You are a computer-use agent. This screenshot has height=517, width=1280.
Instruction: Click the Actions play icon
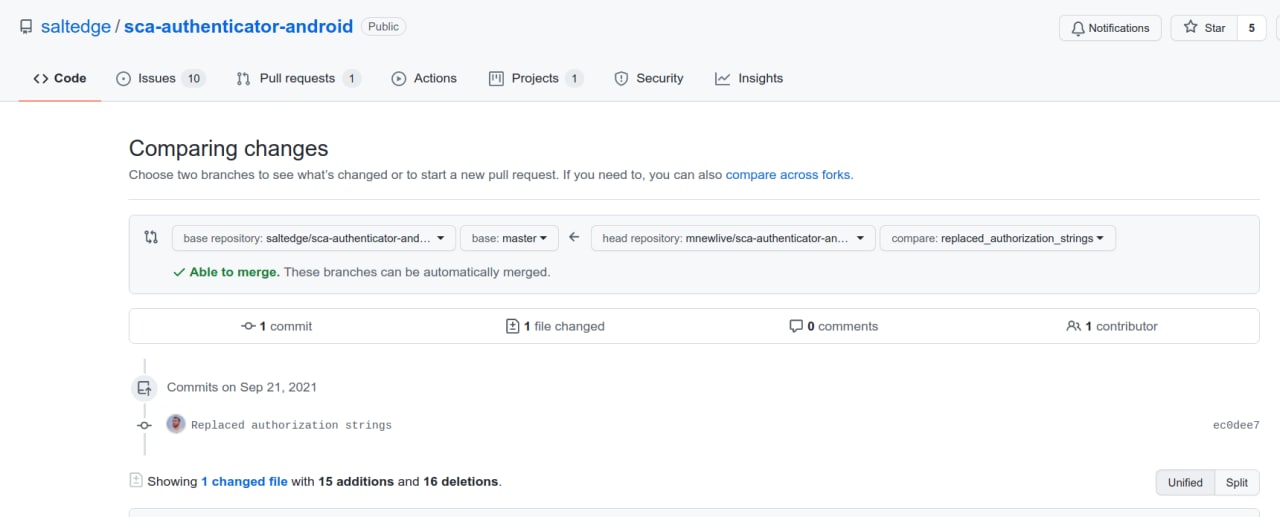[399, 78]
